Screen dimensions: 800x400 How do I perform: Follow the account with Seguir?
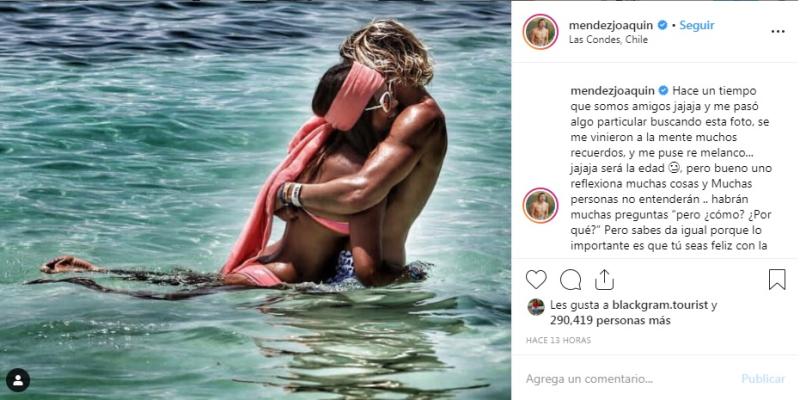(x=697, y=25)
